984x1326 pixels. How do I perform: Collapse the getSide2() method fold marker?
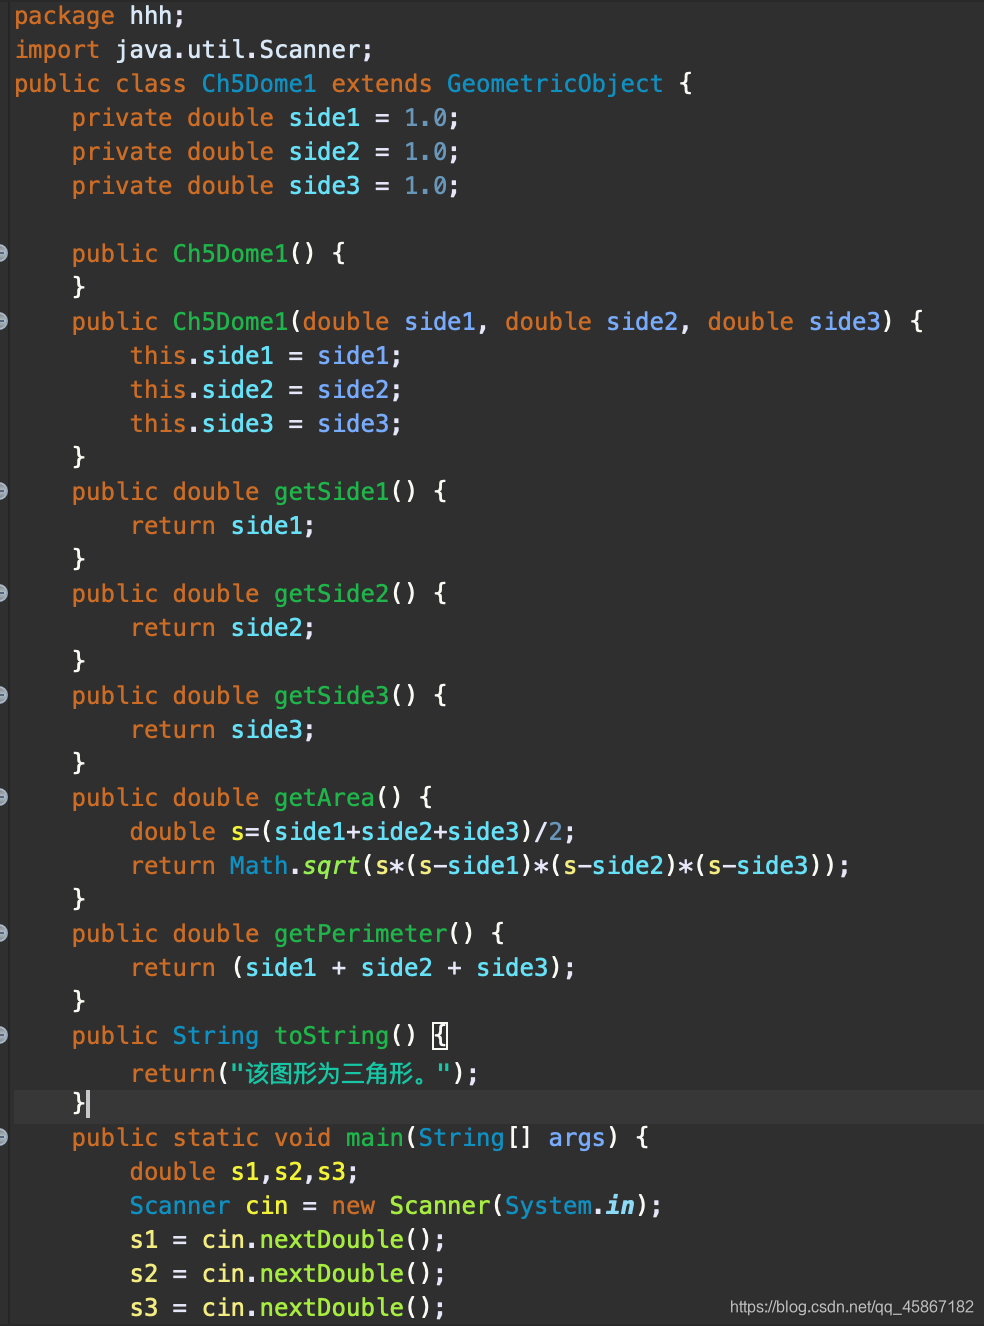[x=3, y=593]
